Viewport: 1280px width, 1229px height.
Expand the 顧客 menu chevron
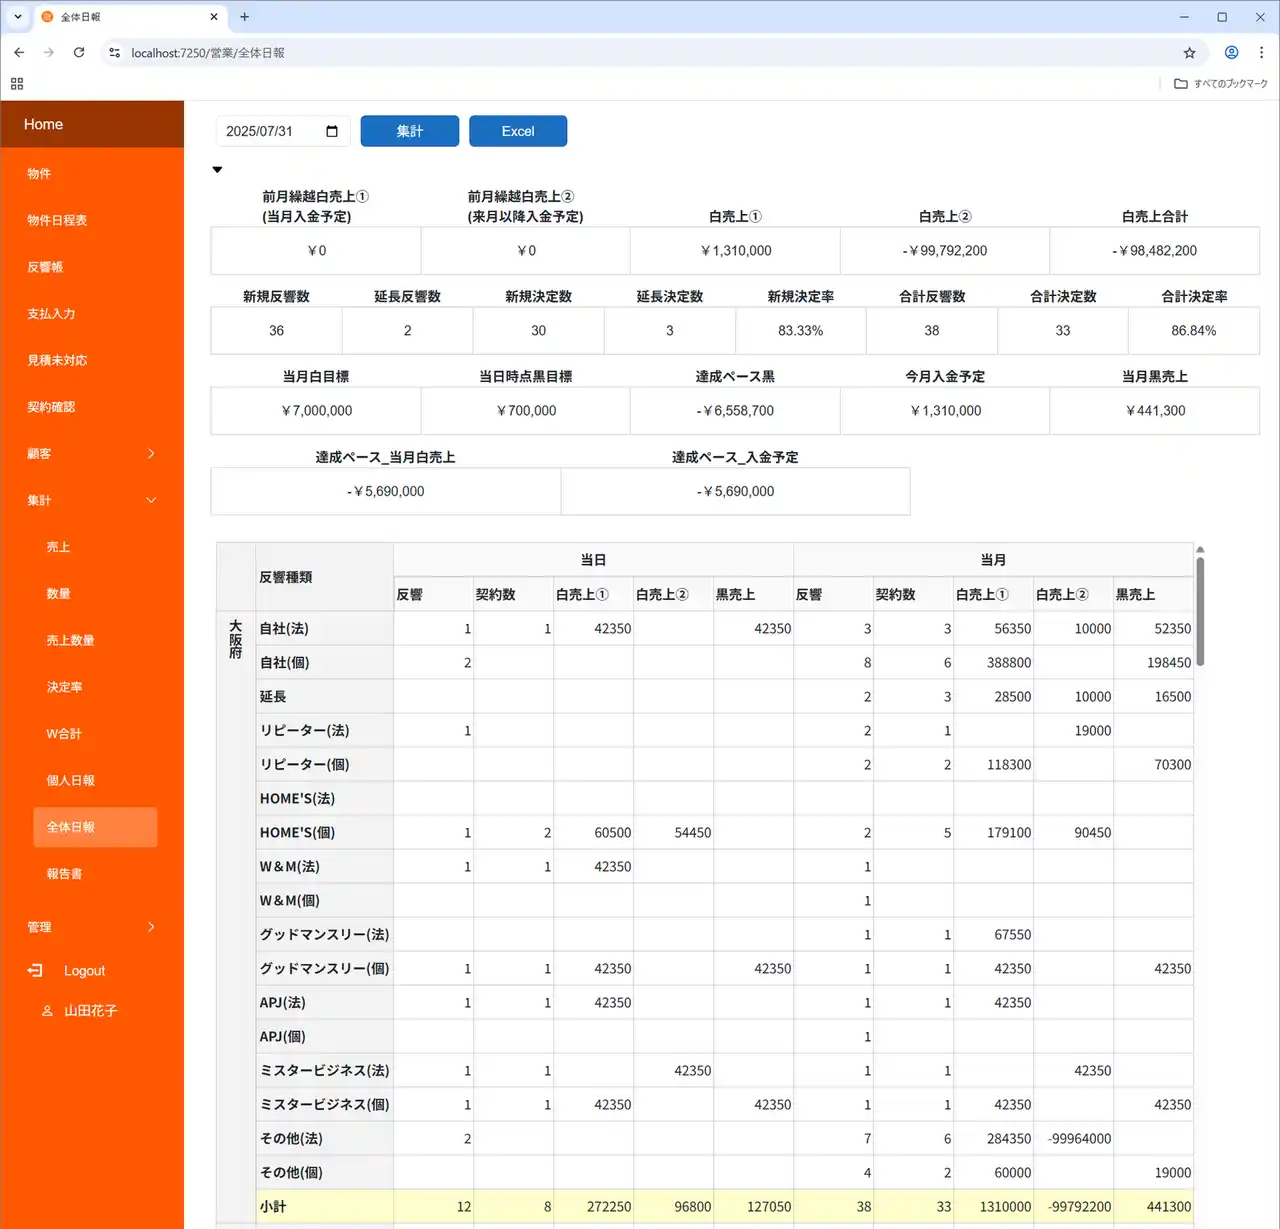click(x=151, y=454)
